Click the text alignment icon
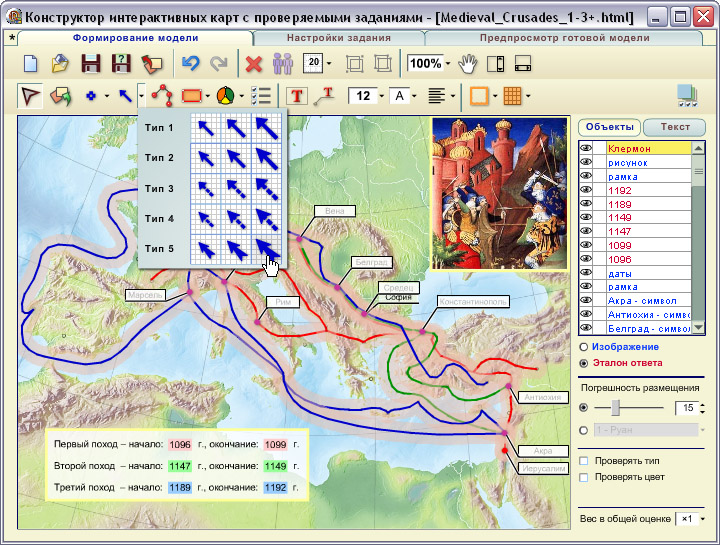The height and width of the screenshot is (545, 720). pyautogui.click(x=436, y=96)
